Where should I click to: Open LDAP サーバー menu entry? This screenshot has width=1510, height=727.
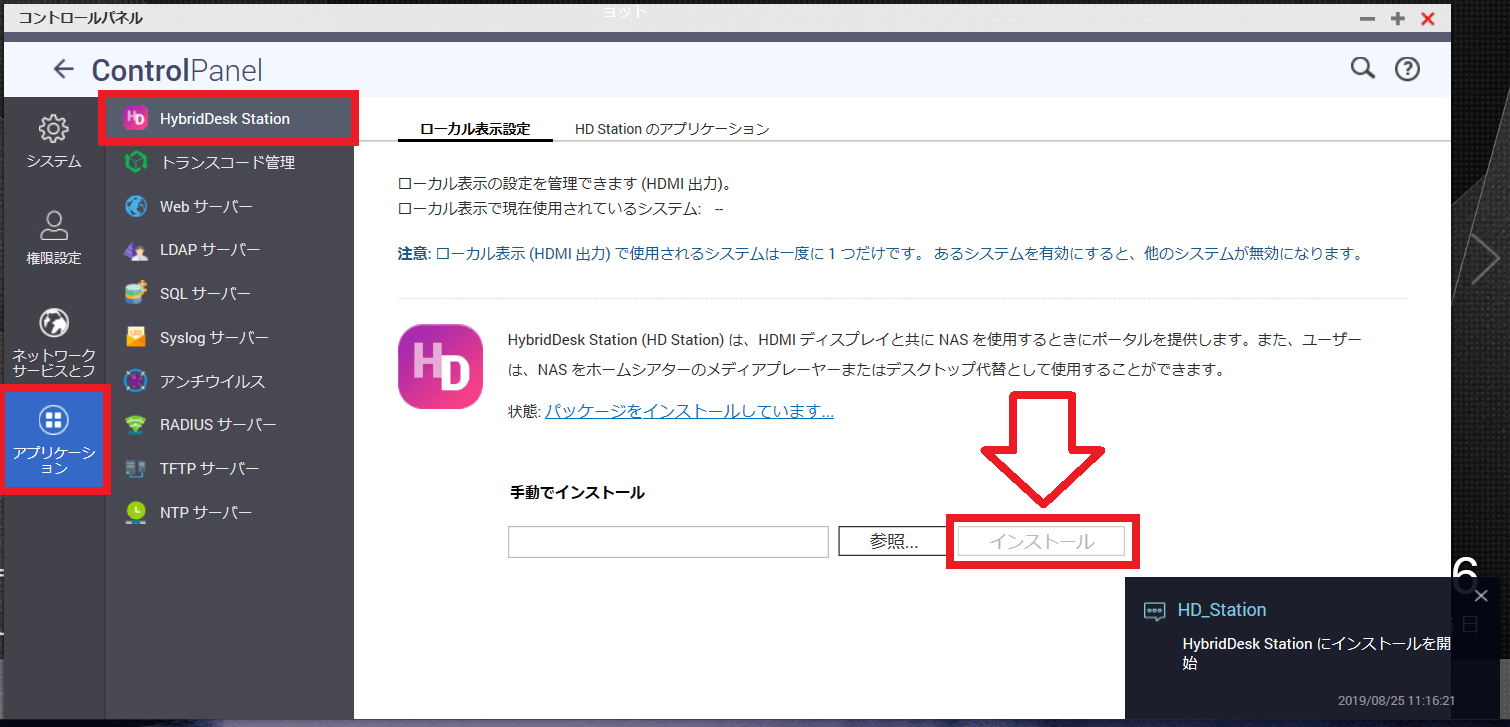tap(229, 250)
